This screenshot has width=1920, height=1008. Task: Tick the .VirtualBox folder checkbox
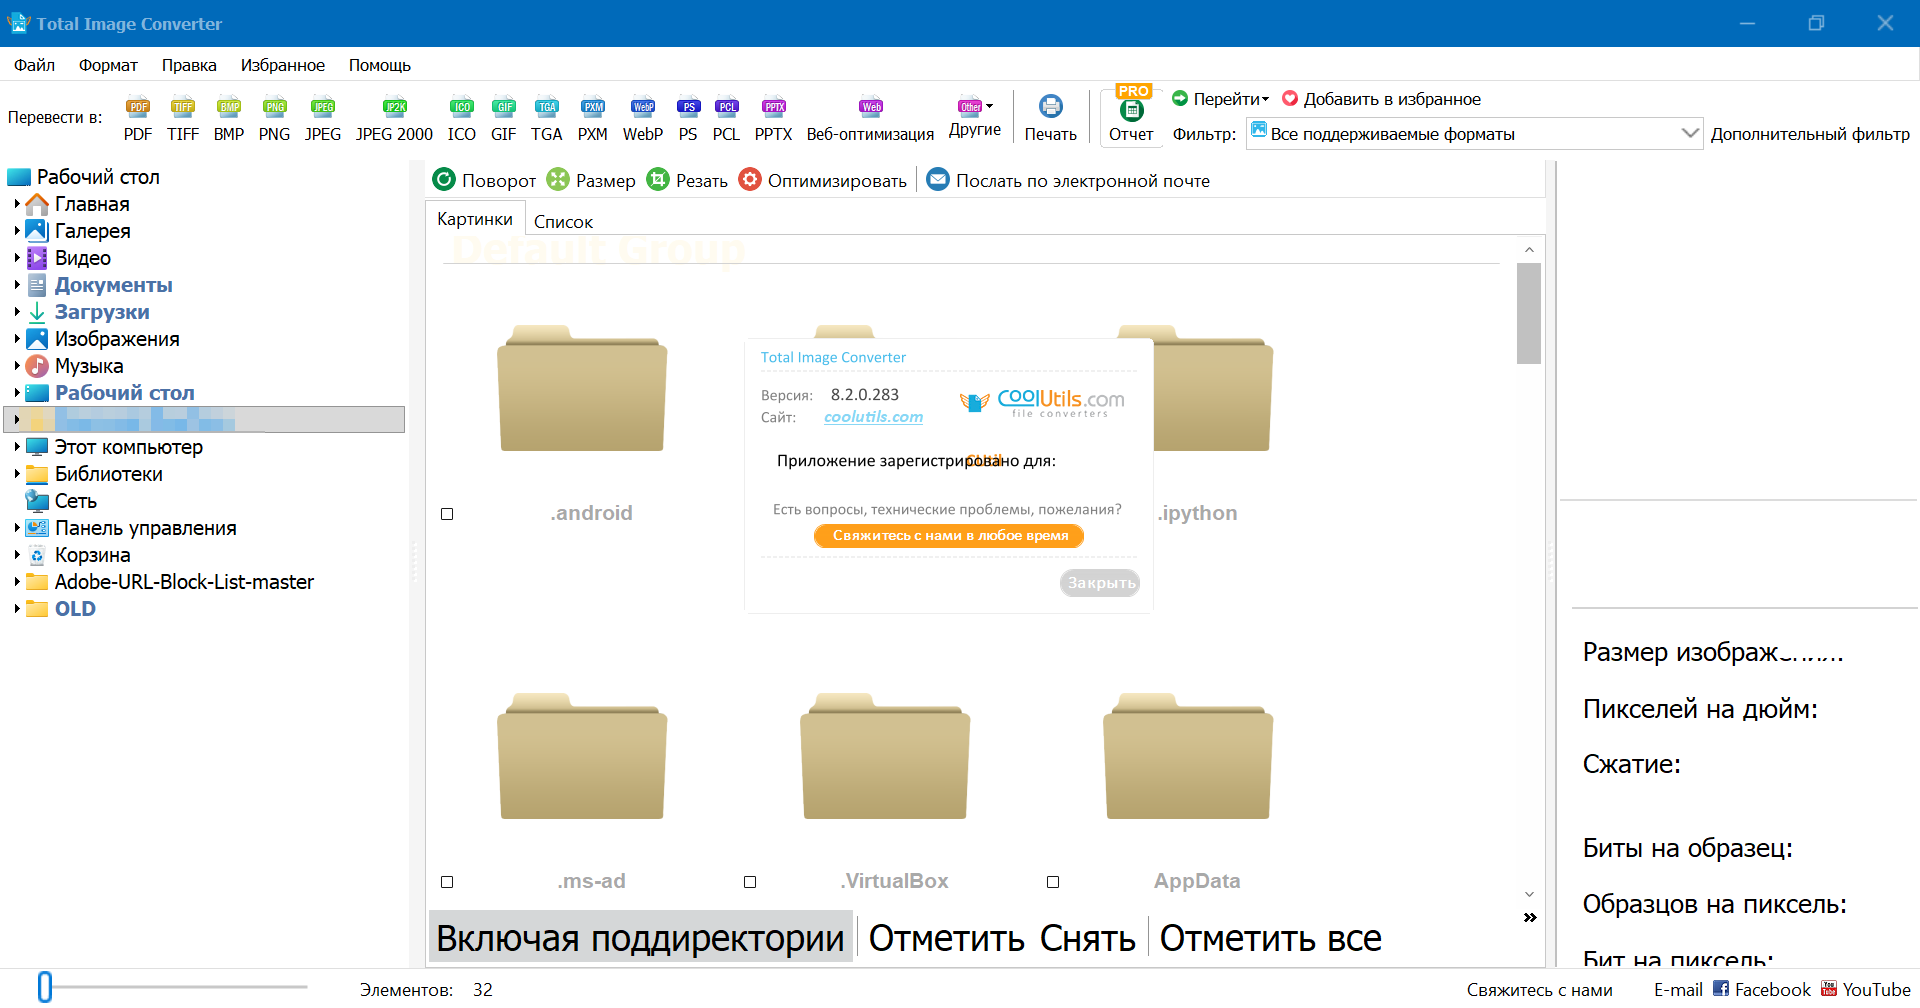point(750,882)
